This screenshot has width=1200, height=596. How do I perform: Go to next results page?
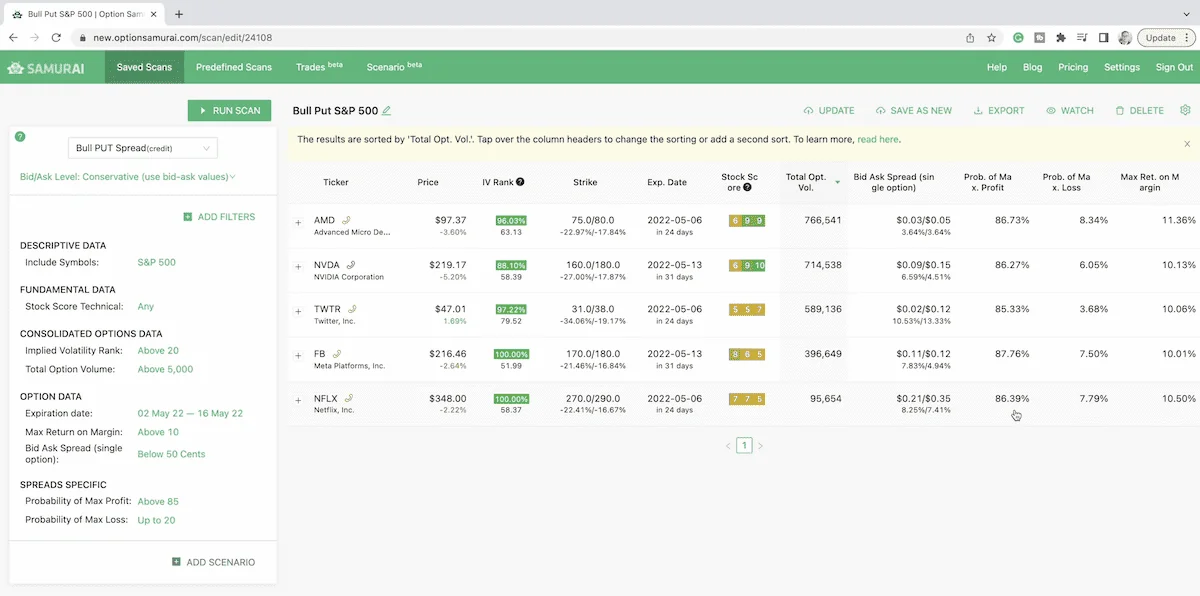(x=760, y=446)
